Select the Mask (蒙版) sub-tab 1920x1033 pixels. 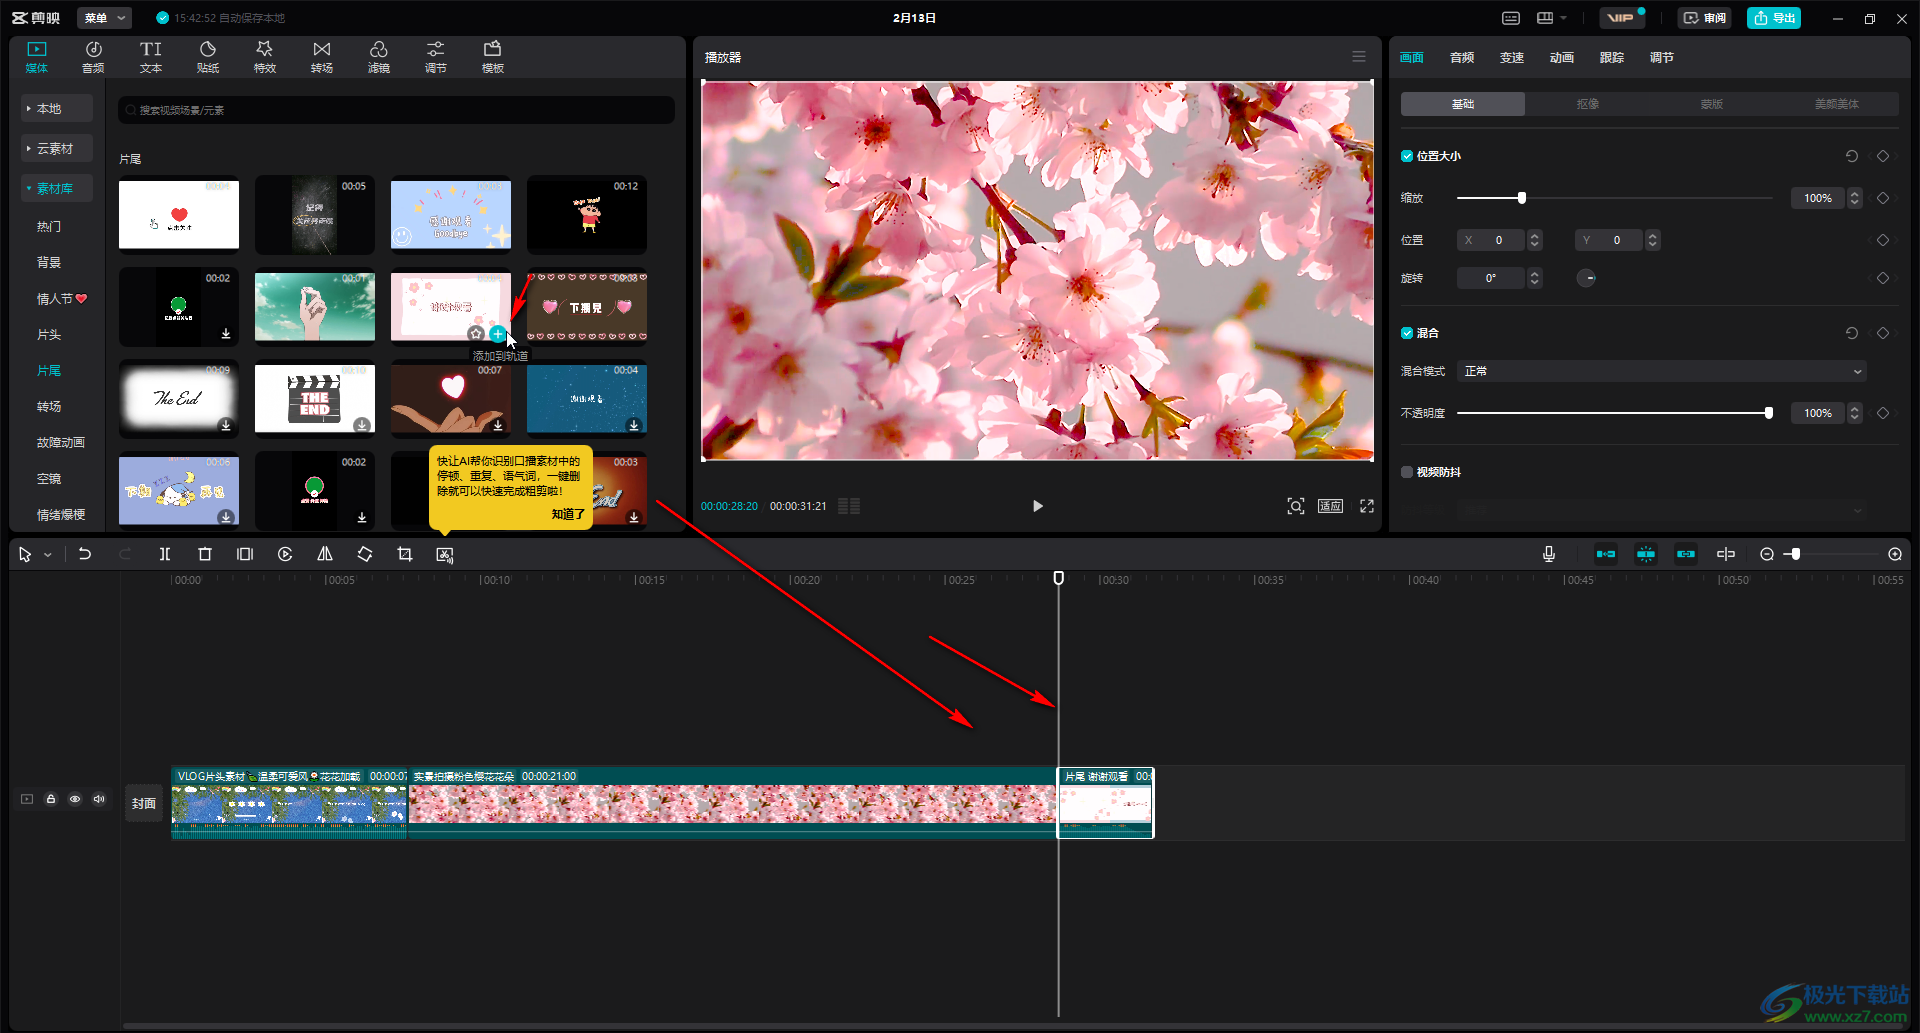1712,104
